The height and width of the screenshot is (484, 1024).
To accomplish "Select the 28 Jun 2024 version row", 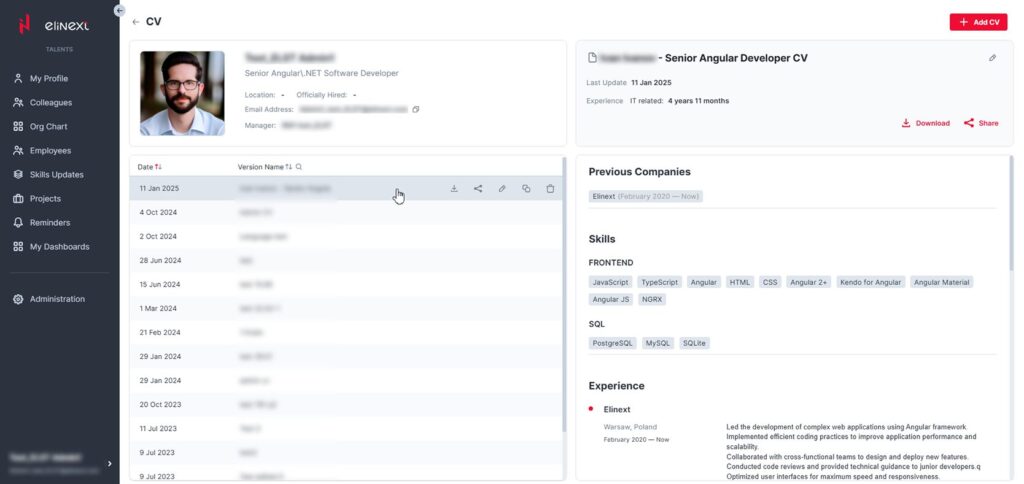I will pos(345,261).
